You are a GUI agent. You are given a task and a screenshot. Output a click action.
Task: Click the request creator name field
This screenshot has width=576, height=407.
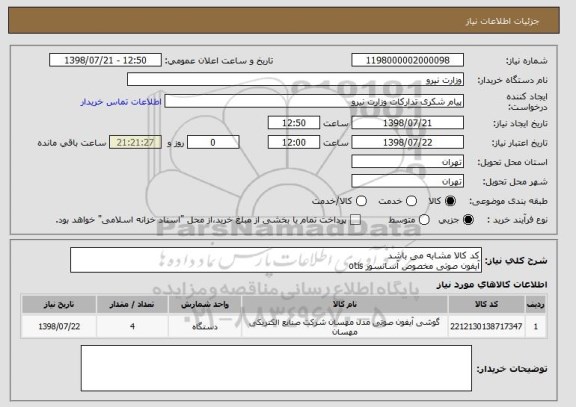(314, 101)
